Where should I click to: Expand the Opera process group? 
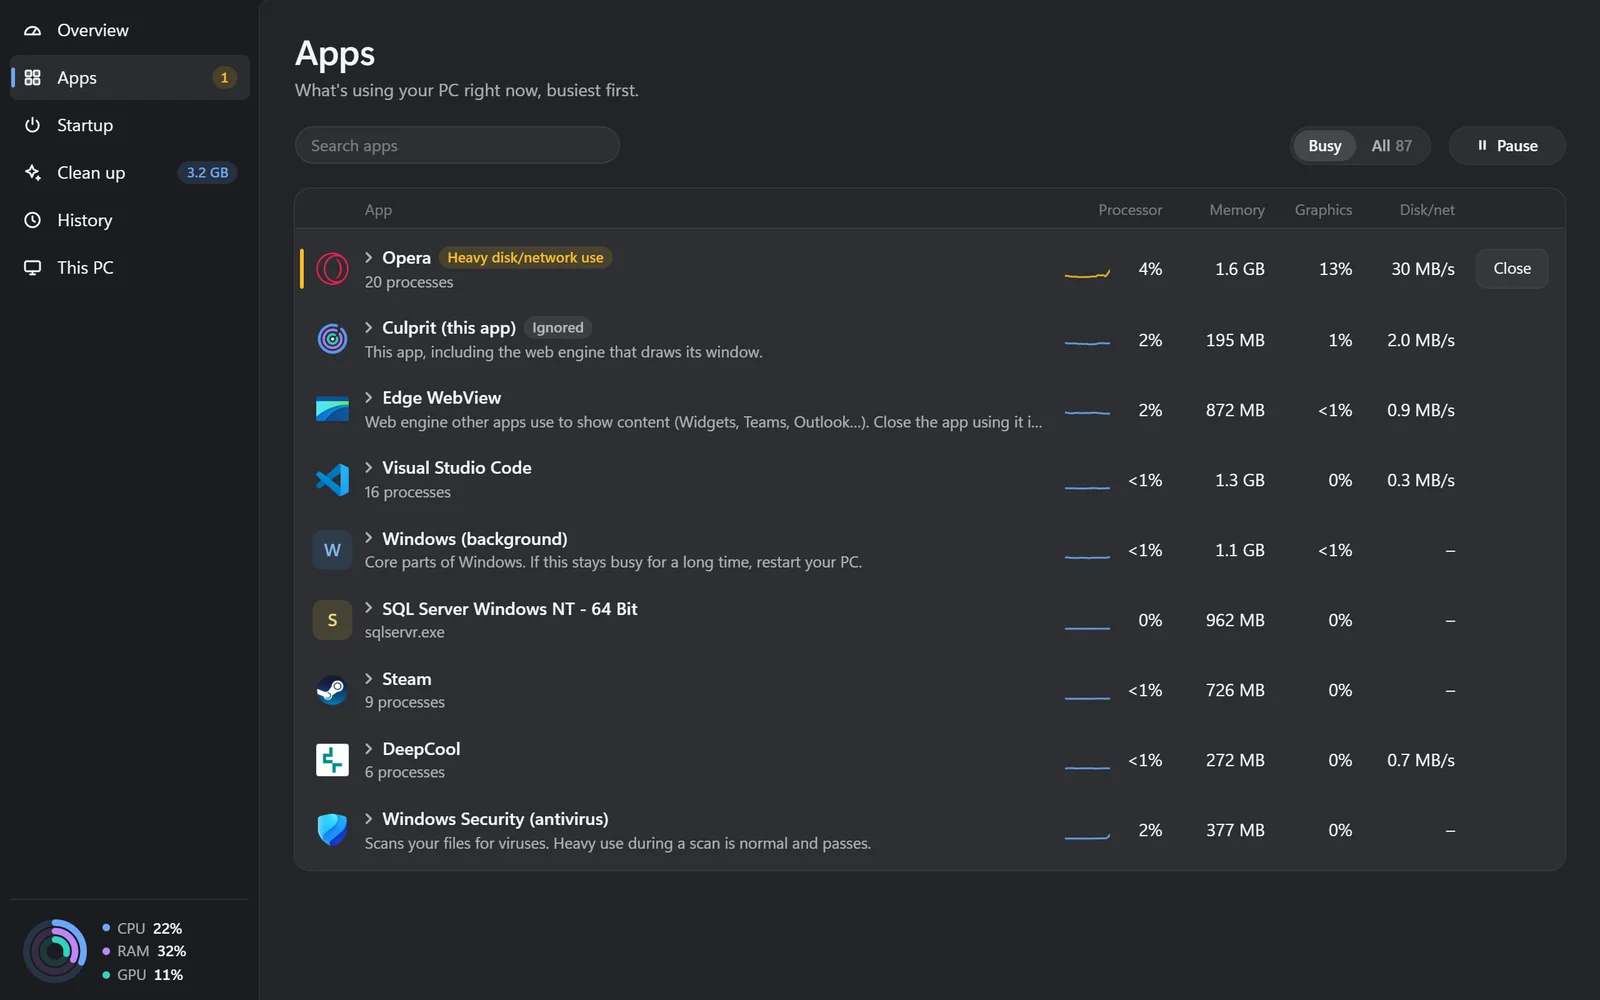pos(369,257)
